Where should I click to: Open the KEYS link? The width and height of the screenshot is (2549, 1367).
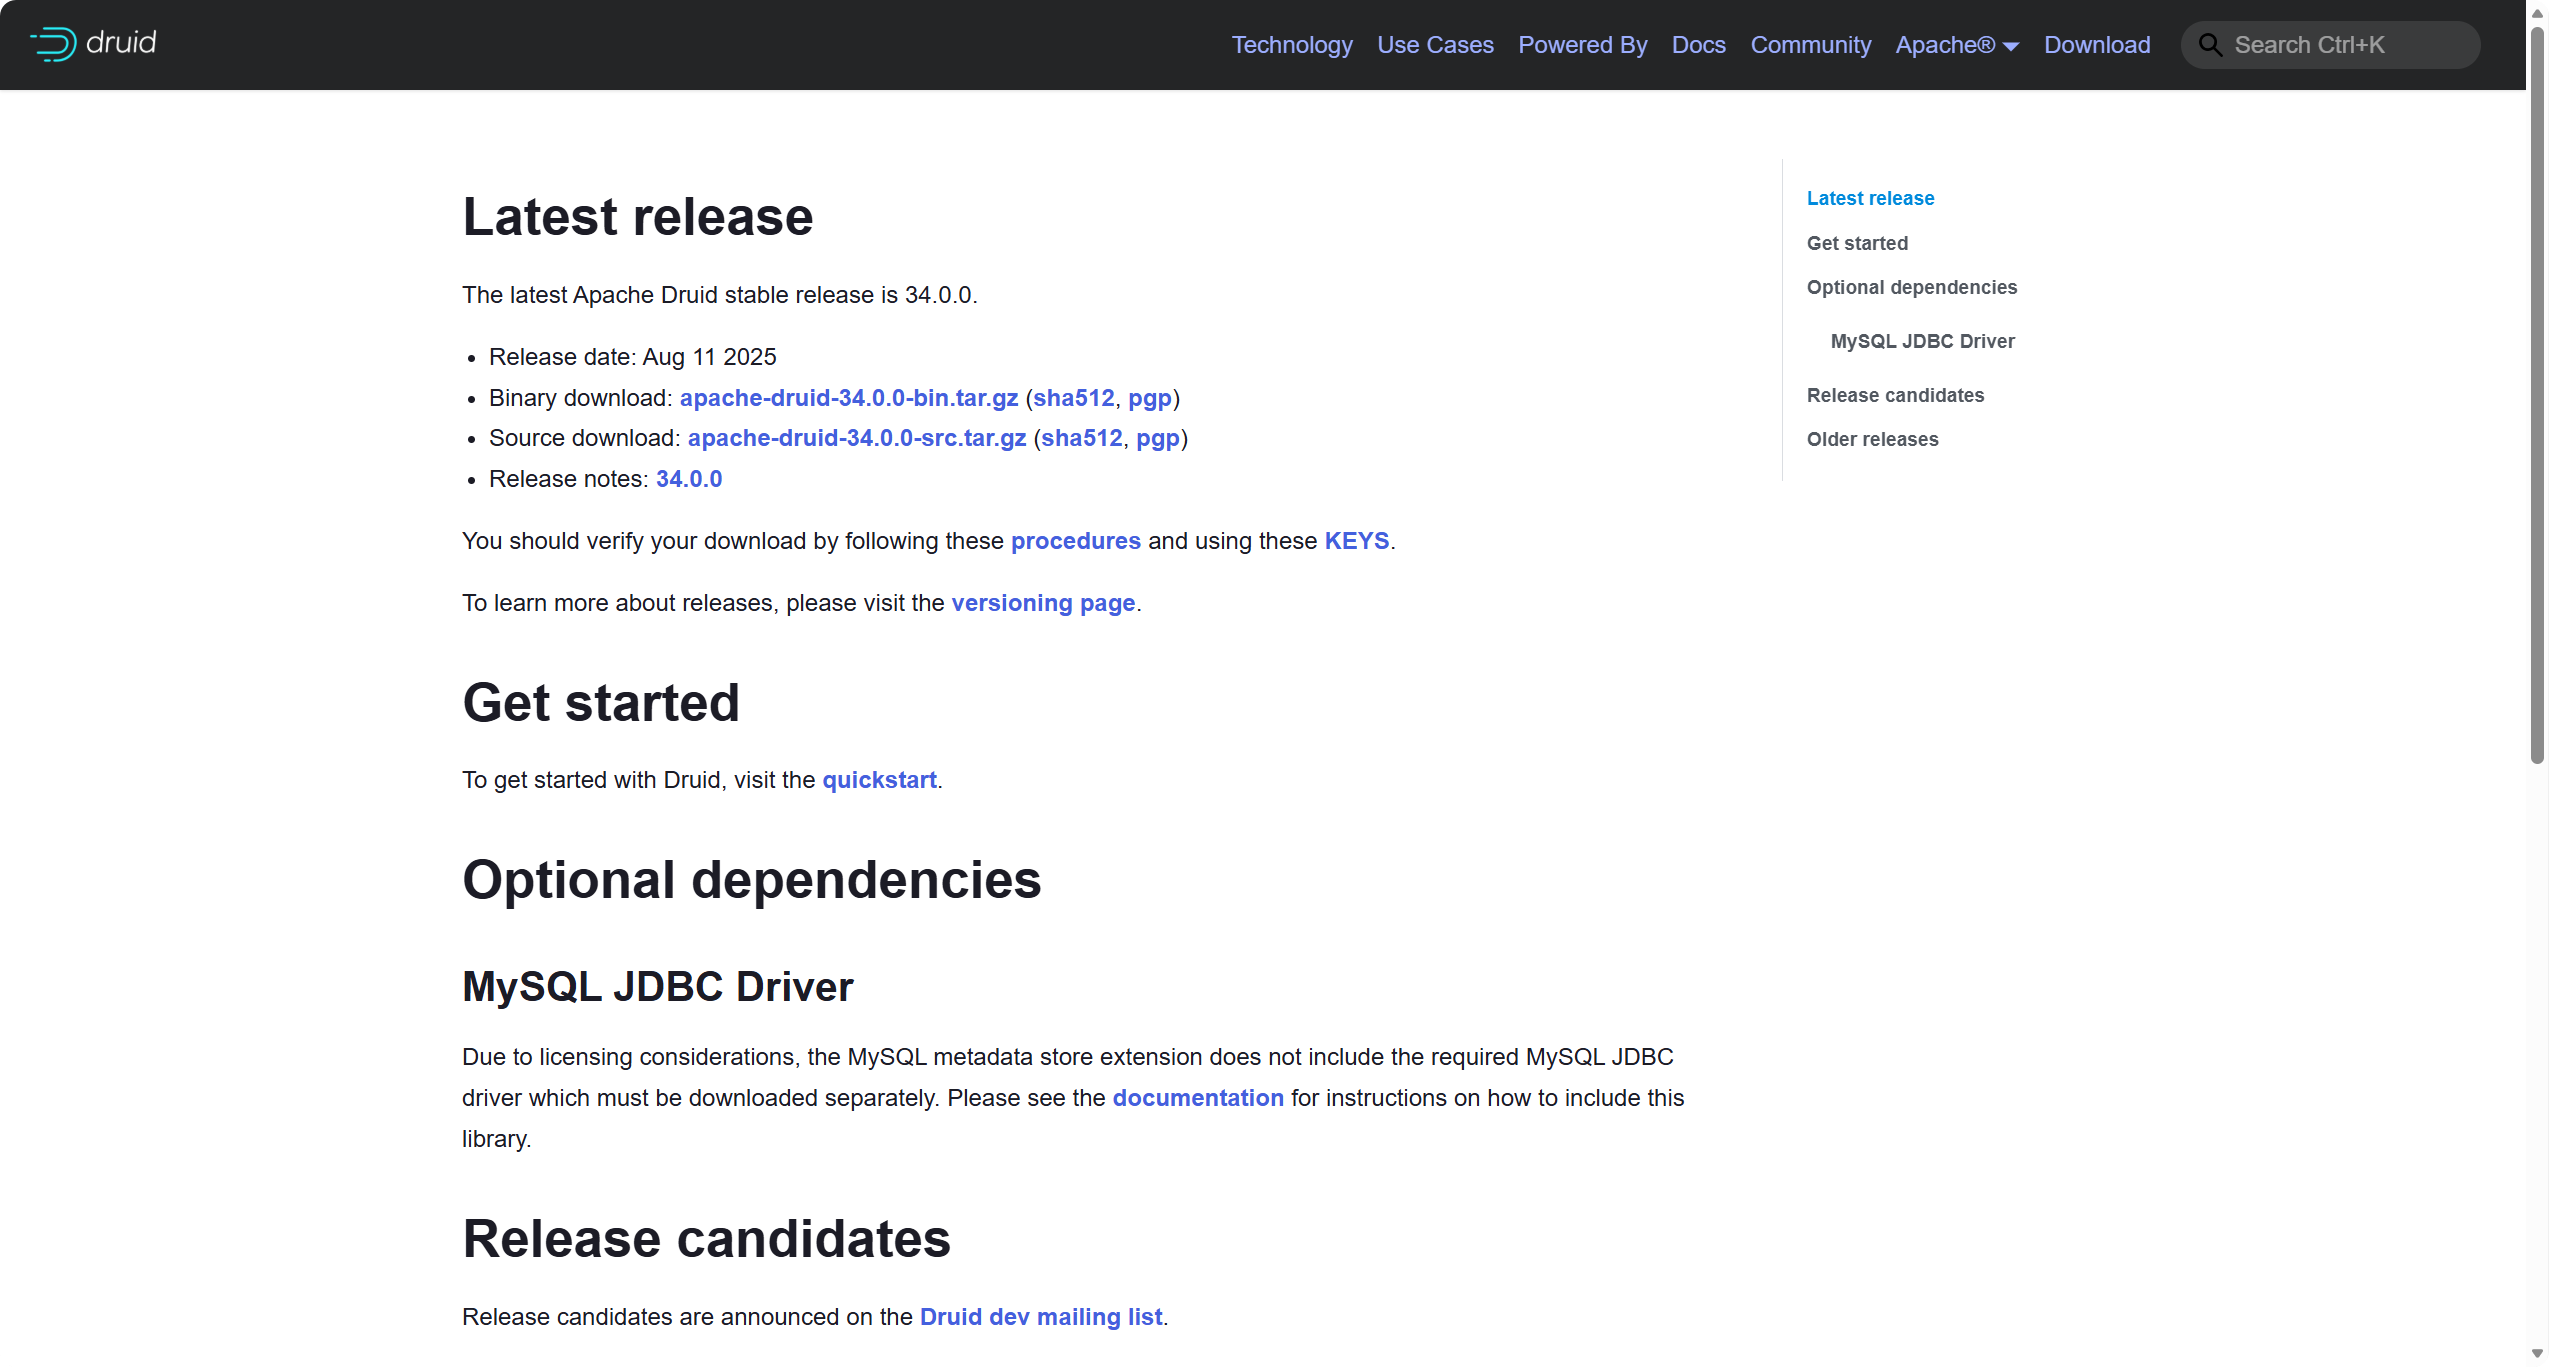(x=1356, y=541)
